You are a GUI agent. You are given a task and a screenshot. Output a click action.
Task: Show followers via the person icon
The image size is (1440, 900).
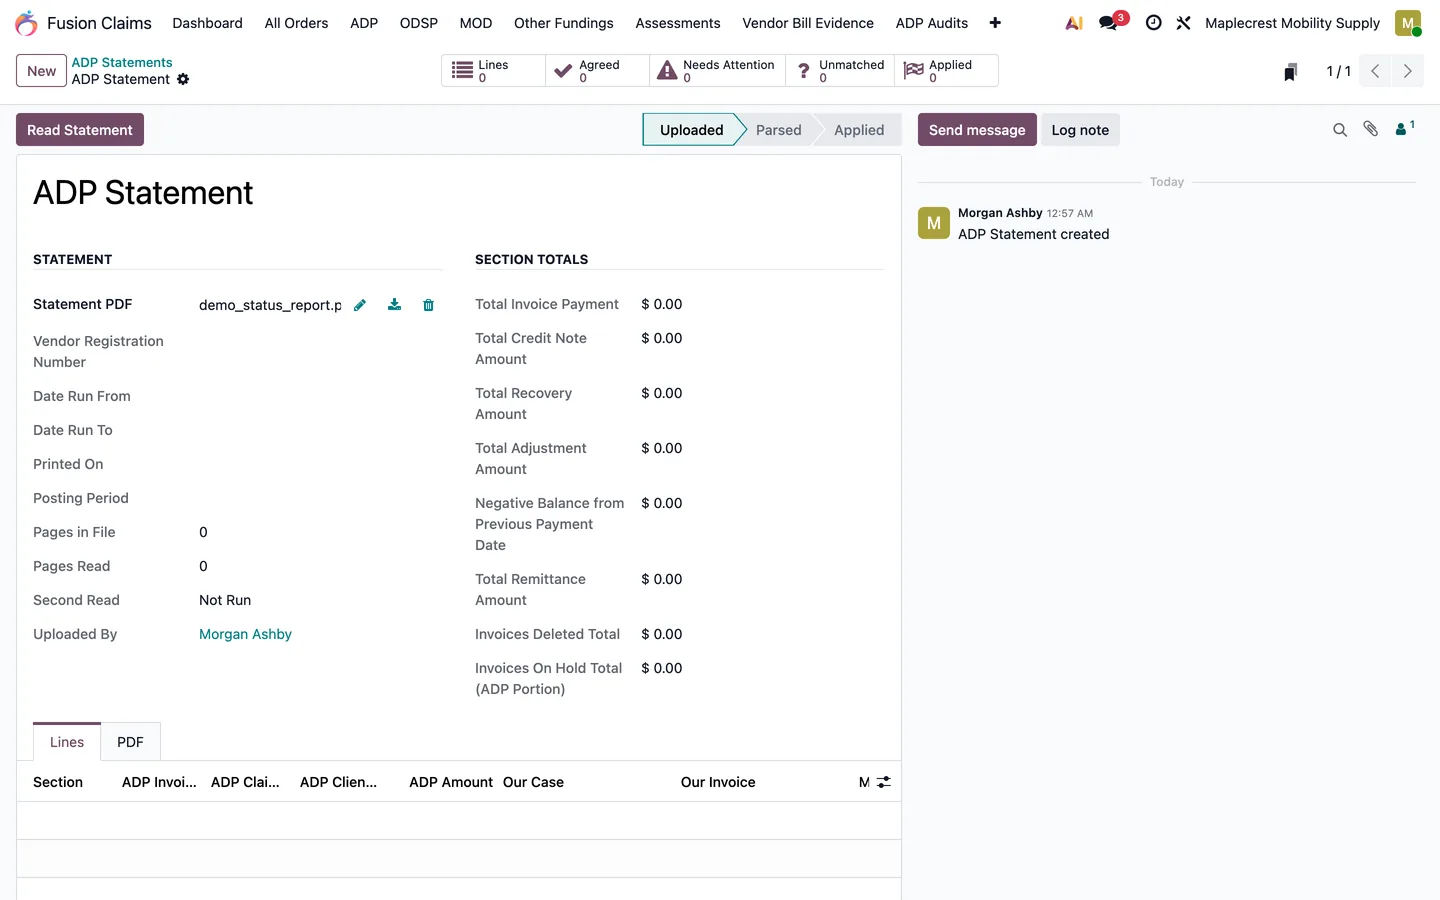pos(1405,129)
